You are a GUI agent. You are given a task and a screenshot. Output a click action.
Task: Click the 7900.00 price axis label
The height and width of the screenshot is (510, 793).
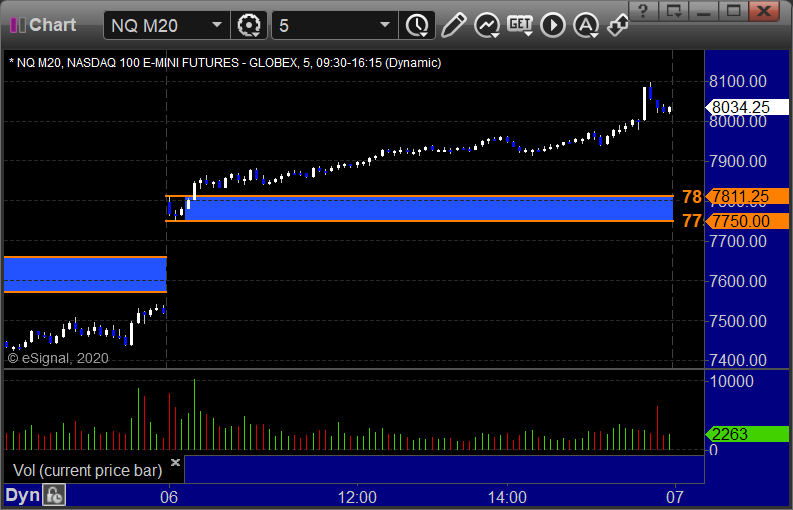(738, 161)
